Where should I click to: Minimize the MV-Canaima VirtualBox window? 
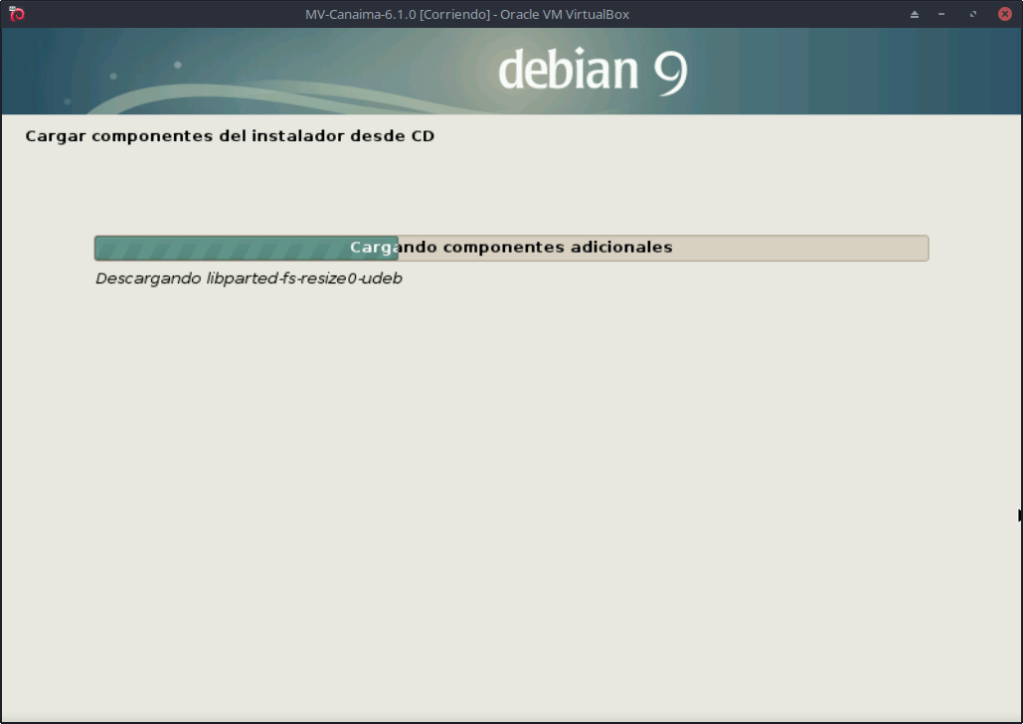942,15
